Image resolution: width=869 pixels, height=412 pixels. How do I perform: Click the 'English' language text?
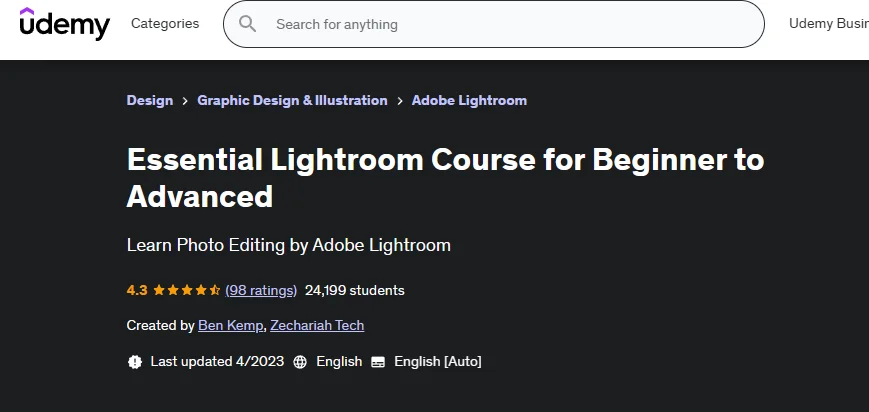(x=339, y=362)
